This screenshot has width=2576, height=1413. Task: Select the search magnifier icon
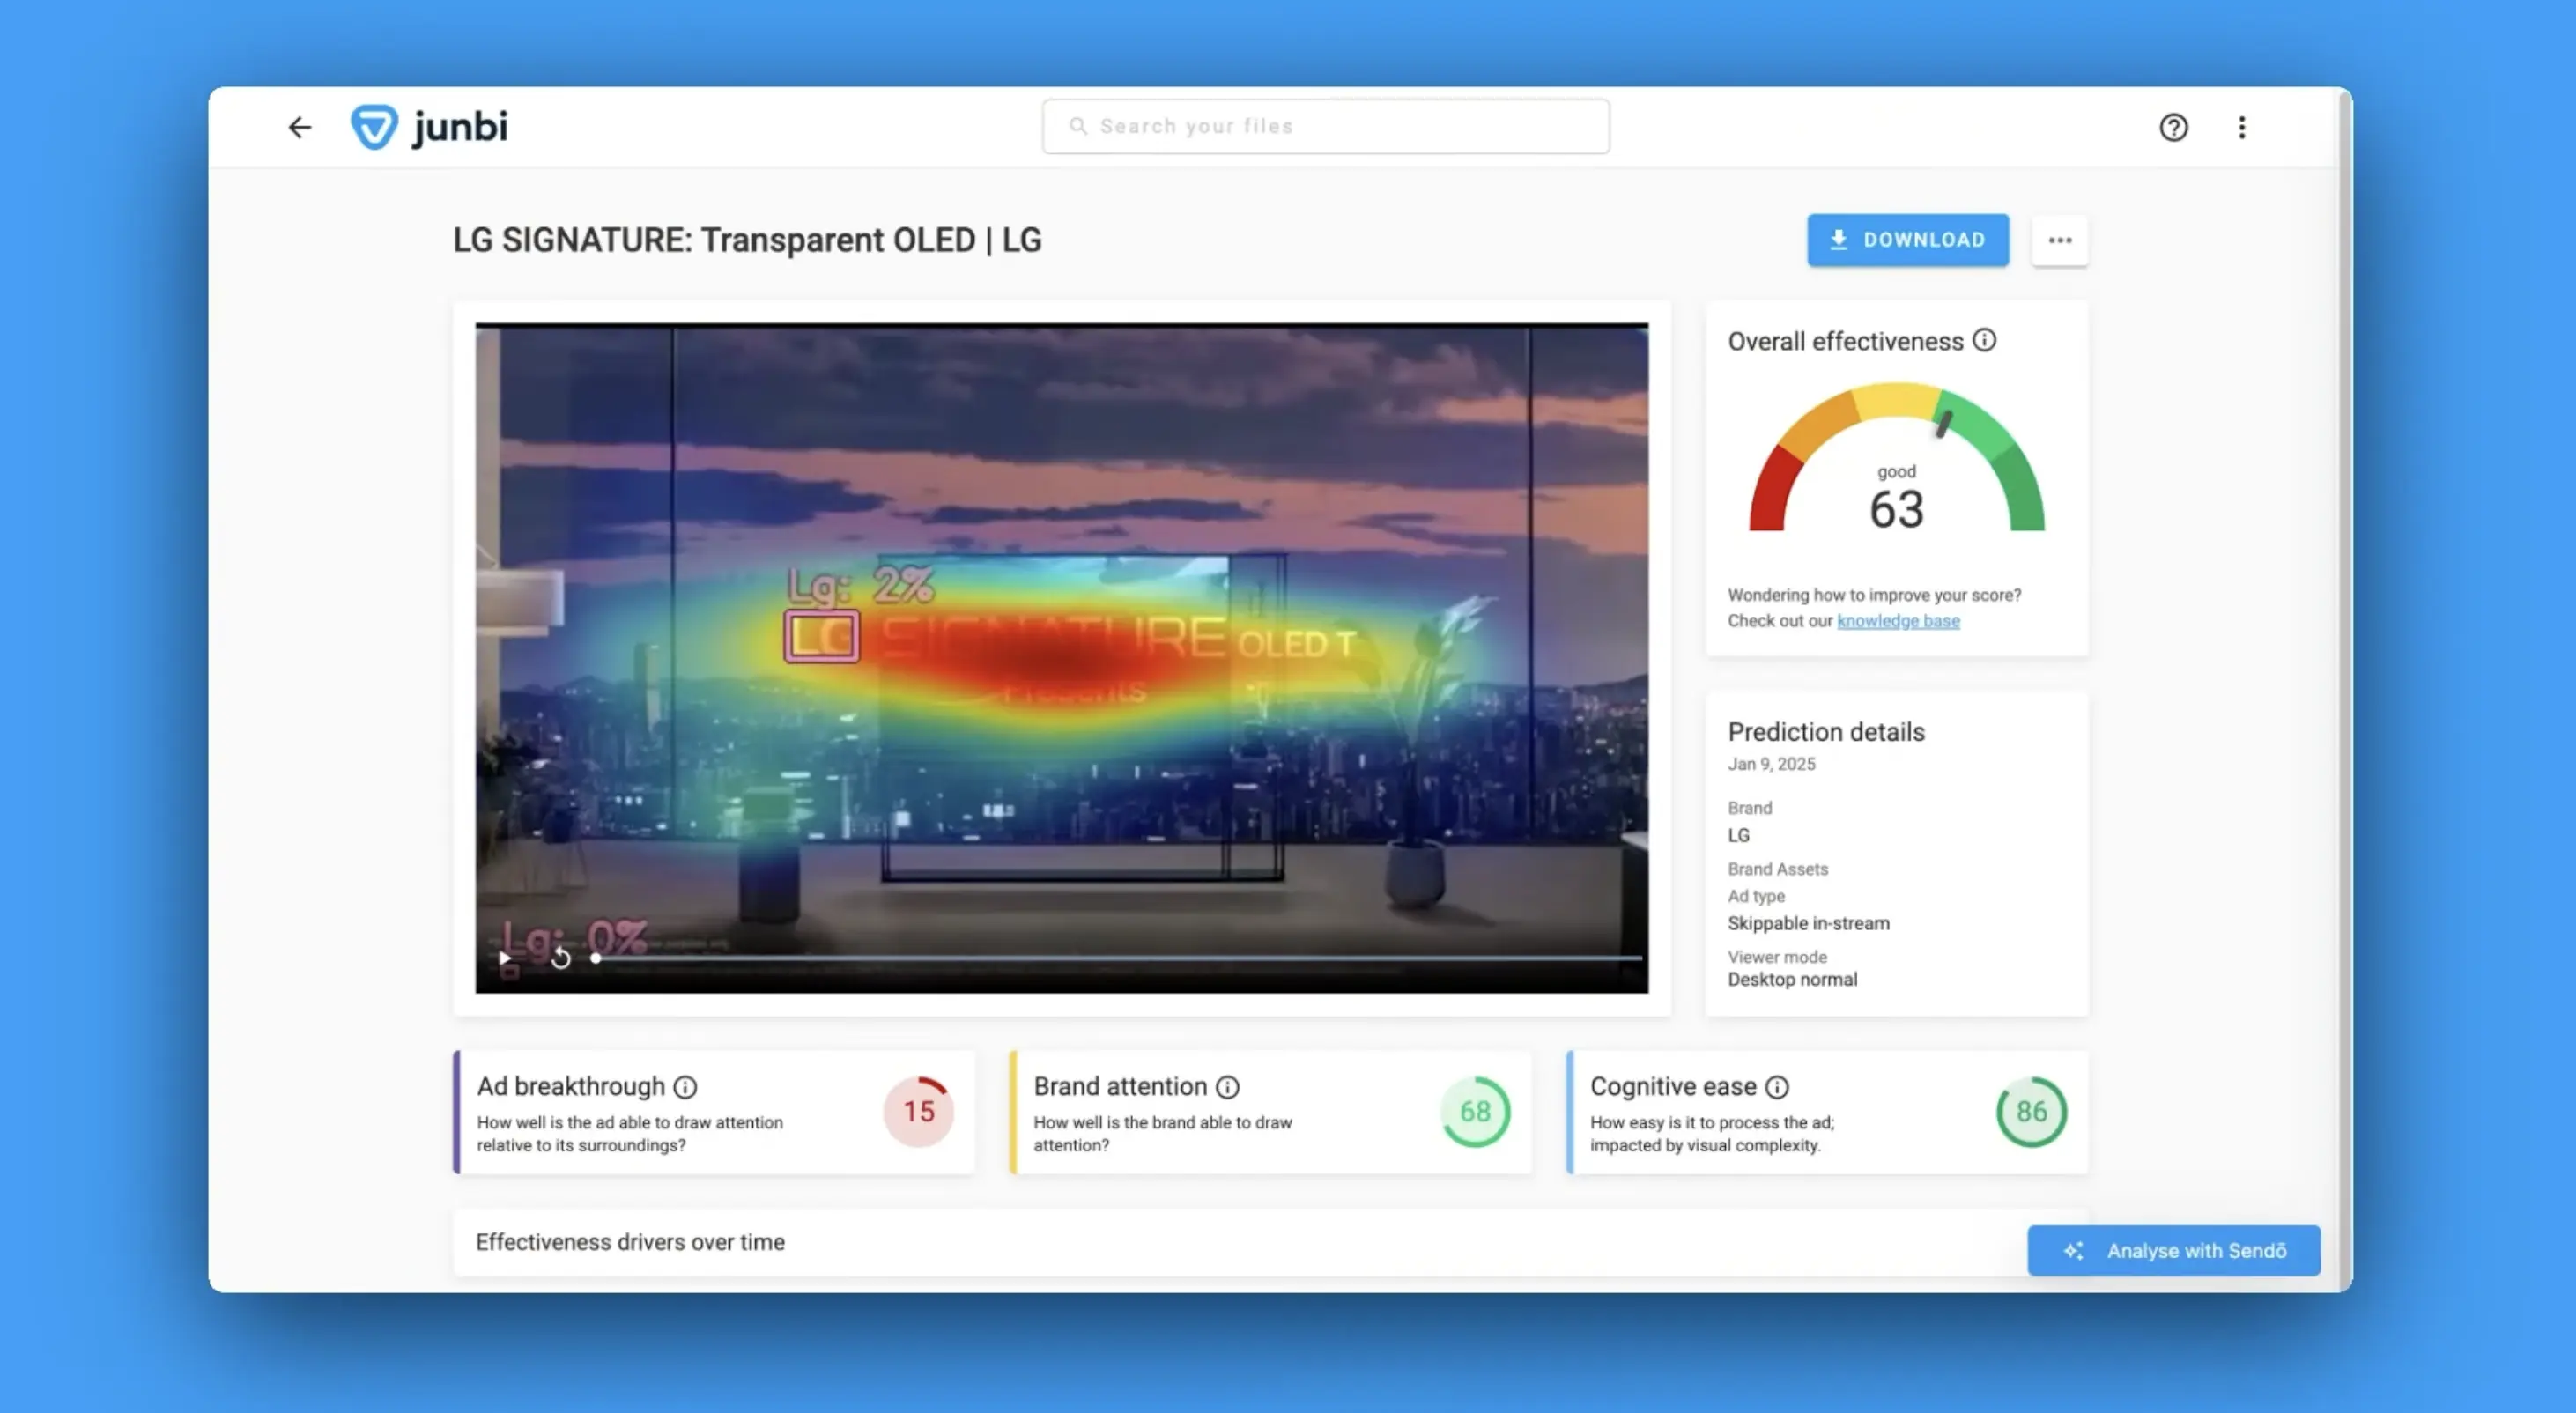coord(1077,126)
